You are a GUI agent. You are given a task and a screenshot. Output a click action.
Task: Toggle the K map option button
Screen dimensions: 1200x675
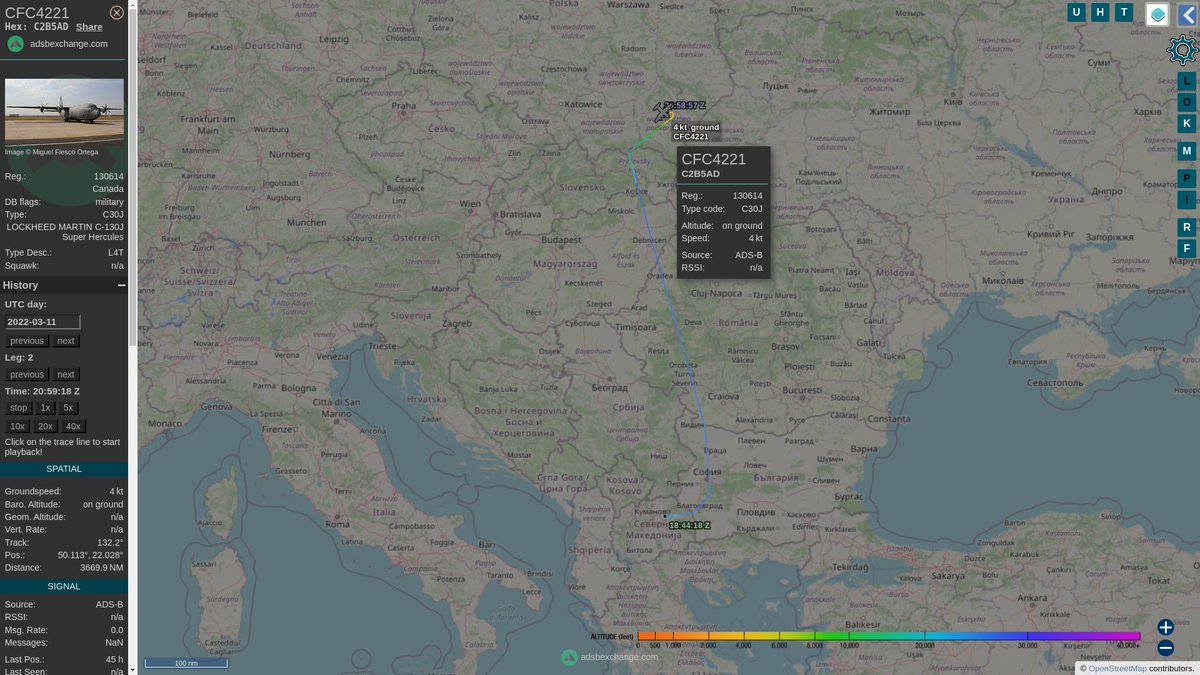coord(1187,123)
